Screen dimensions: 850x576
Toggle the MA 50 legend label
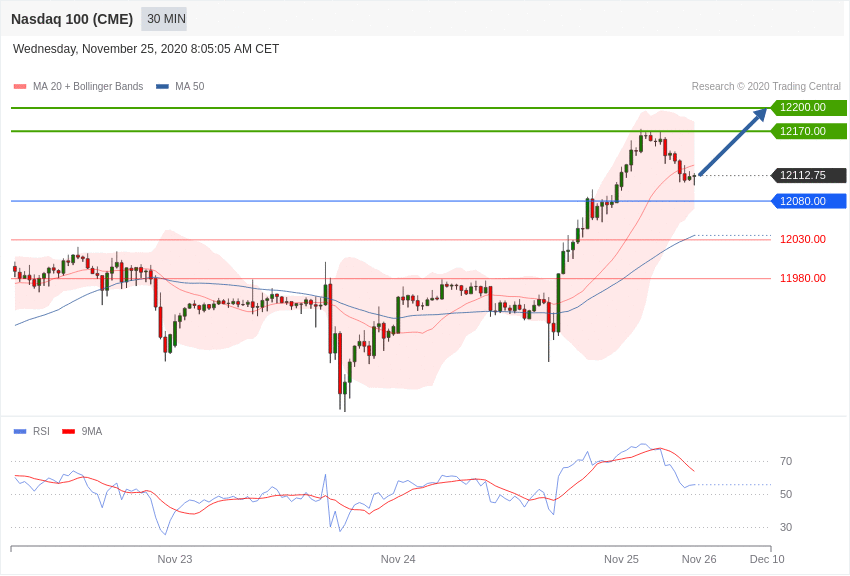(190, 87)
